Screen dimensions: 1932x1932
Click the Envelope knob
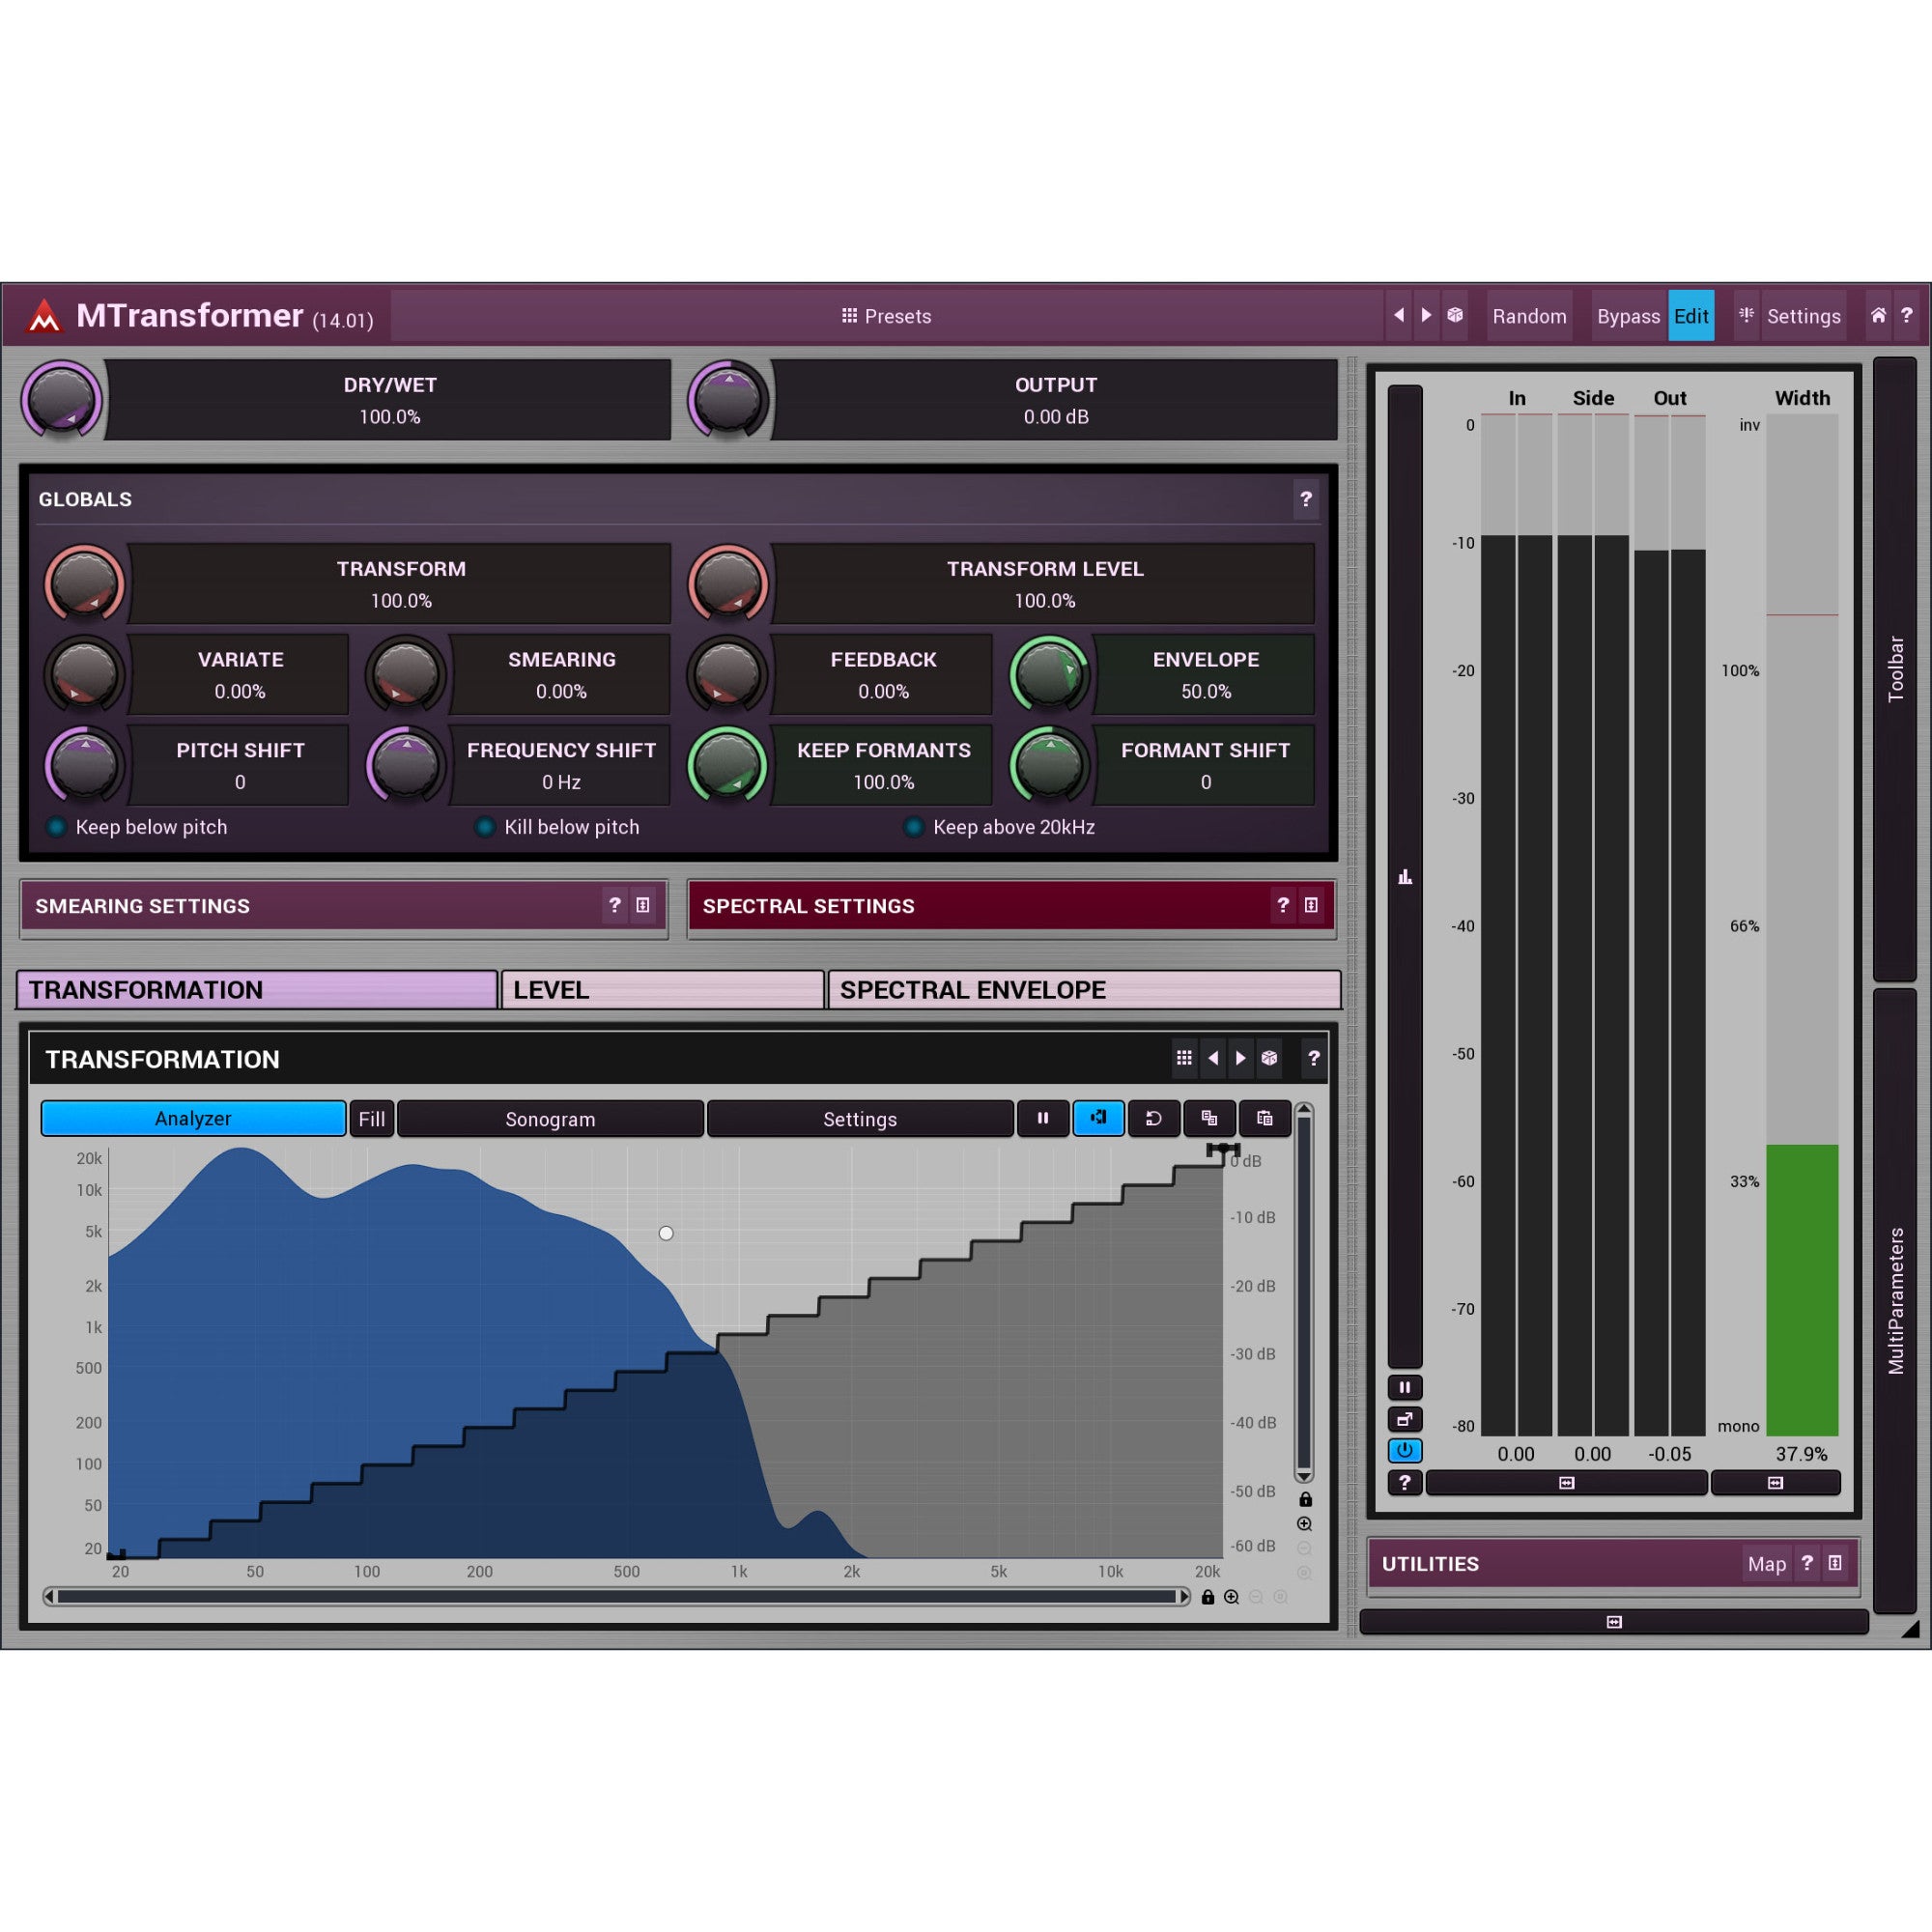(x=1049, y=674)
